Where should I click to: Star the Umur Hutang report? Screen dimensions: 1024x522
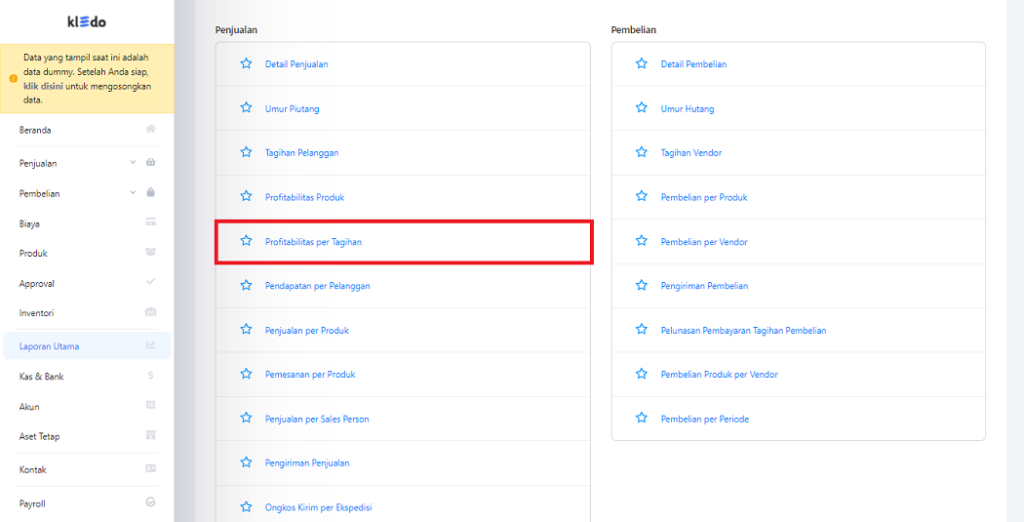pos(641,108)
